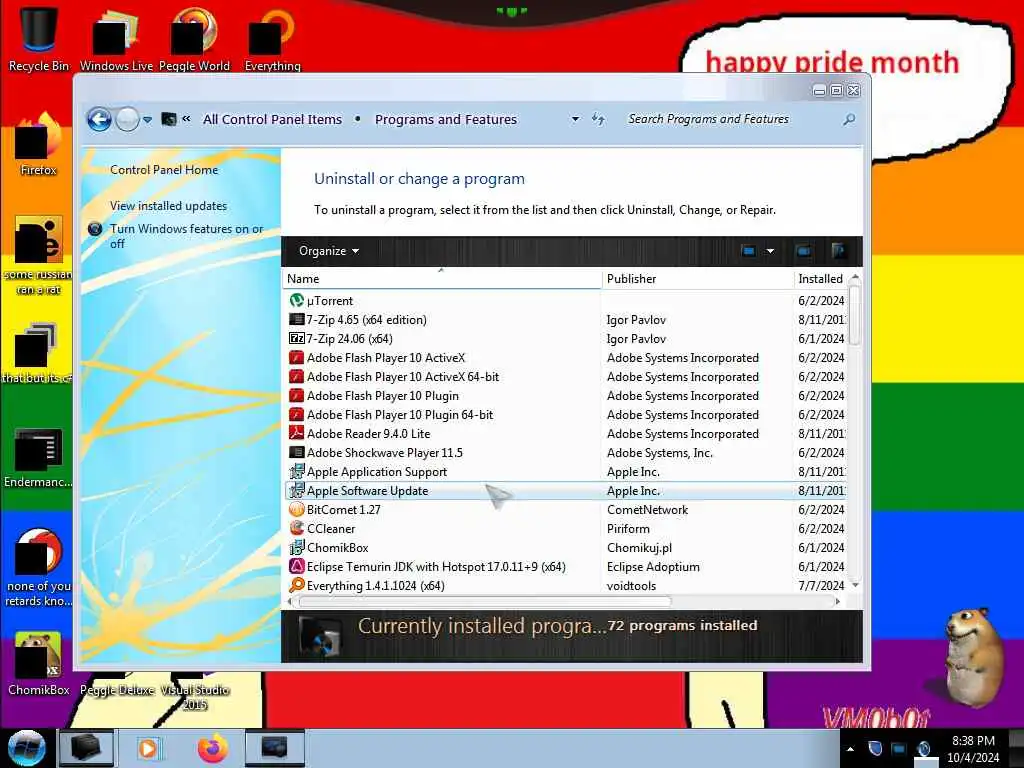Select Adobe Flash Player 10 Plugin
The image size is (1024, 768).
click(x=566, y=395)
